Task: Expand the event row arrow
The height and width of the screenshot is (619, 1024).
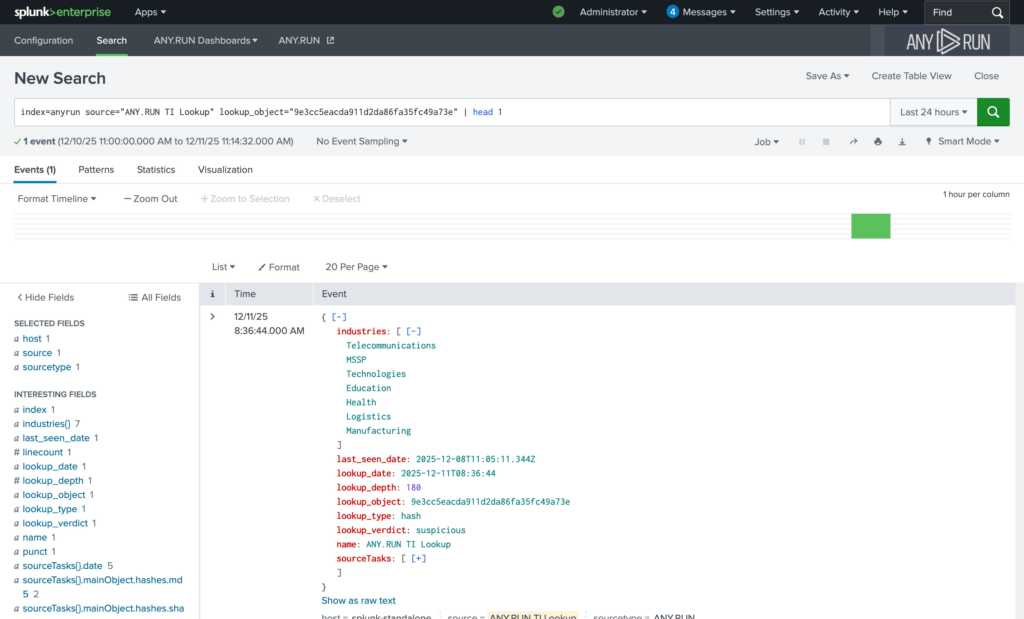Action: (x=212, y=317)
